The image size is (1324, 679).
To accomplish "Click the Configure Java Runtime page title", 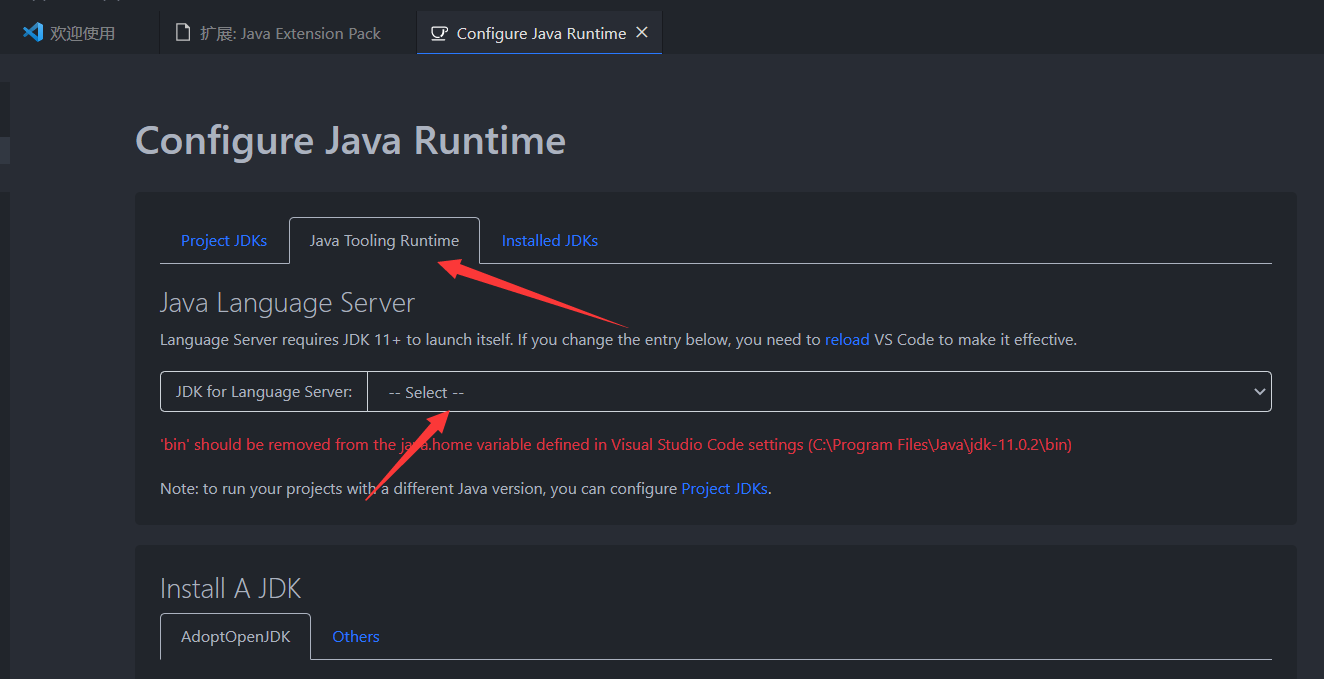I will coord(350,141).
